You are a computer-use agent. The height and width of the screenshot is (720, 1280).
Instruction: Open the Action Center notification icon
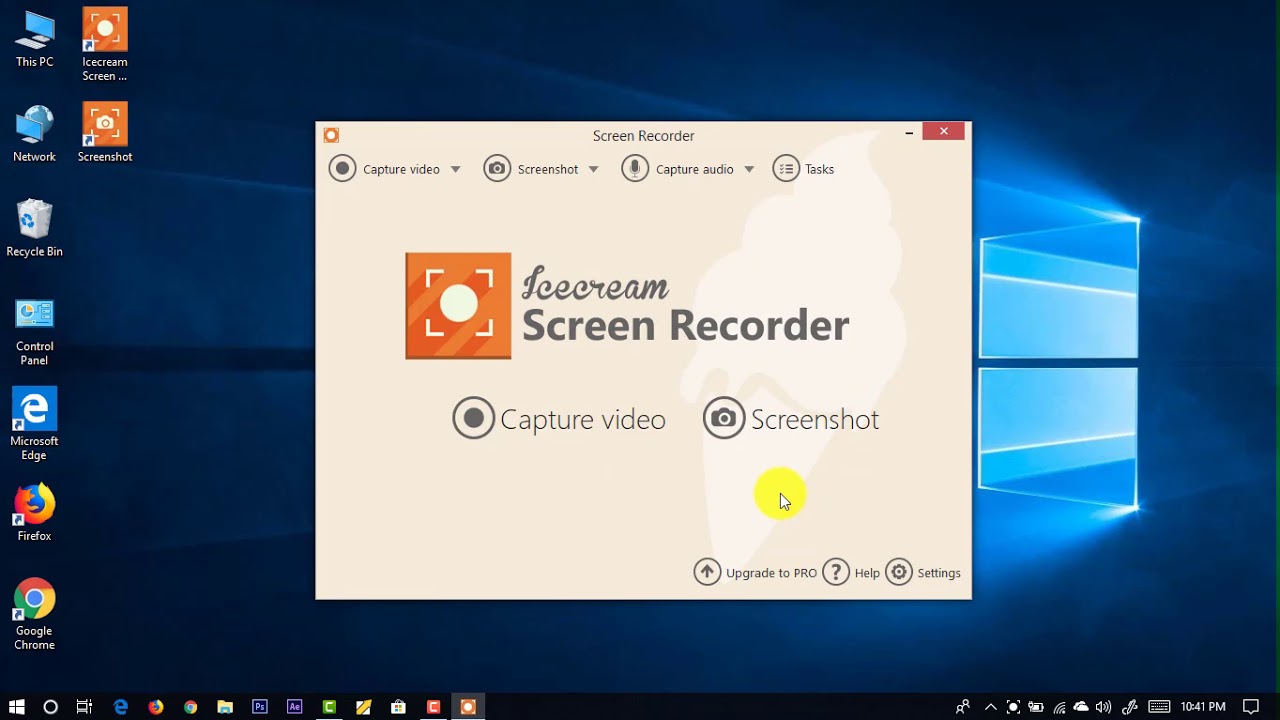point(1251,706)
